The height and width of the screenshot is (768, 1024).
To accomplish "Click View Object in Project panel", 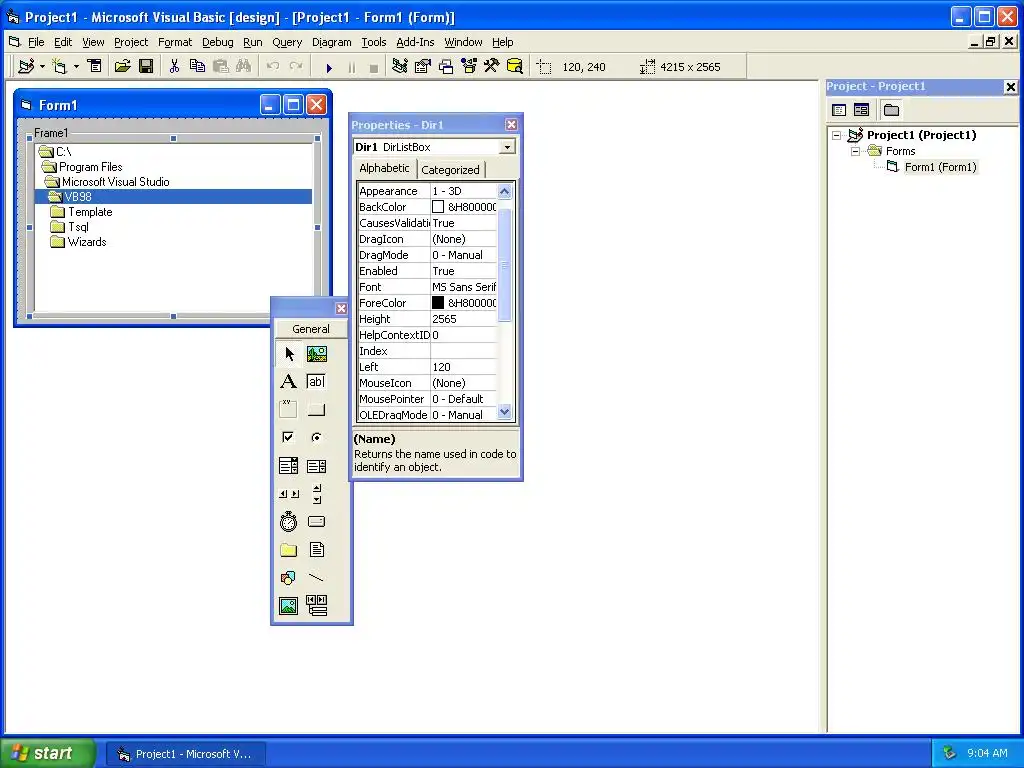I will (x=861, y=110).
